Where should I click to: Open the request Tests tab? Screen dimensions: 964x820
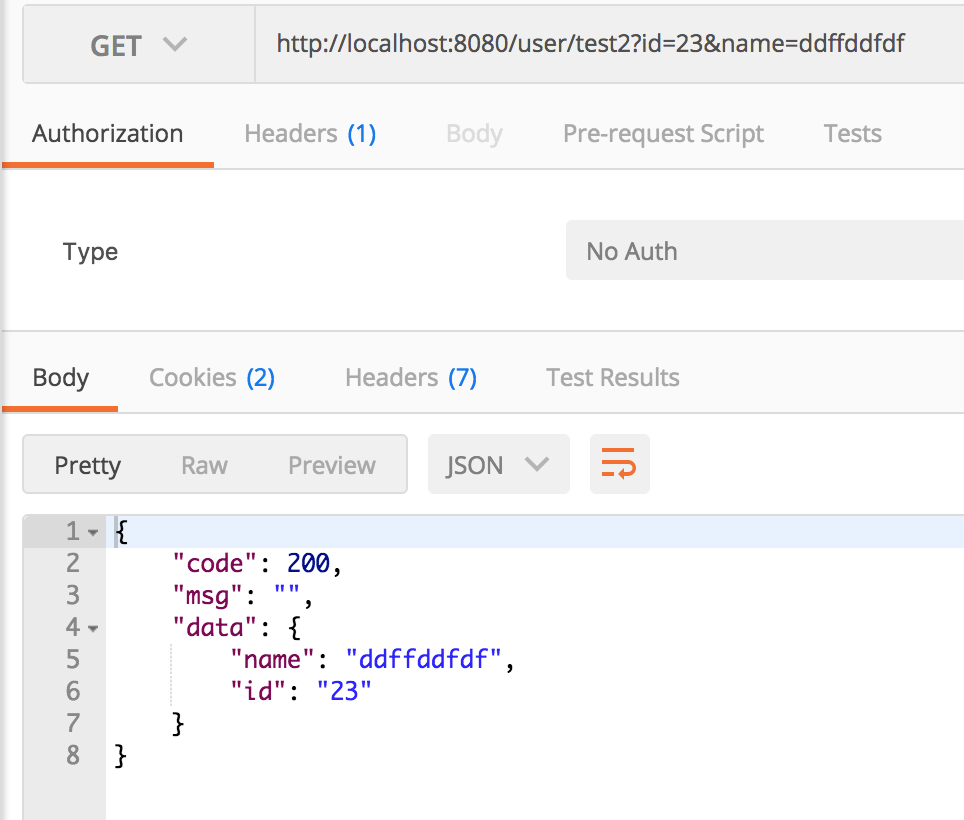[852, 133]
